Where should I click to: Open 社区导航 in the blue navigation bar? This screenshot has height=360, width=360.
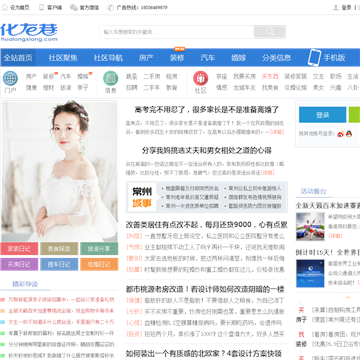click(108, 58)
